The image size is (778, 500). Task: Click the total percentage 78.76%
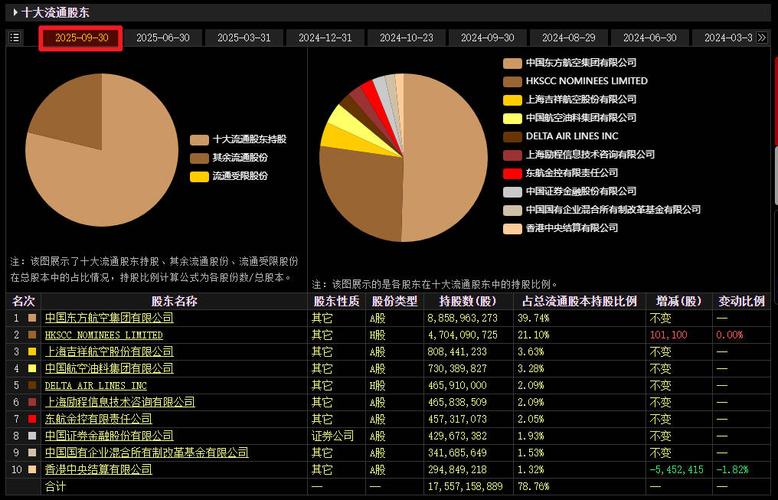point(533,487)
